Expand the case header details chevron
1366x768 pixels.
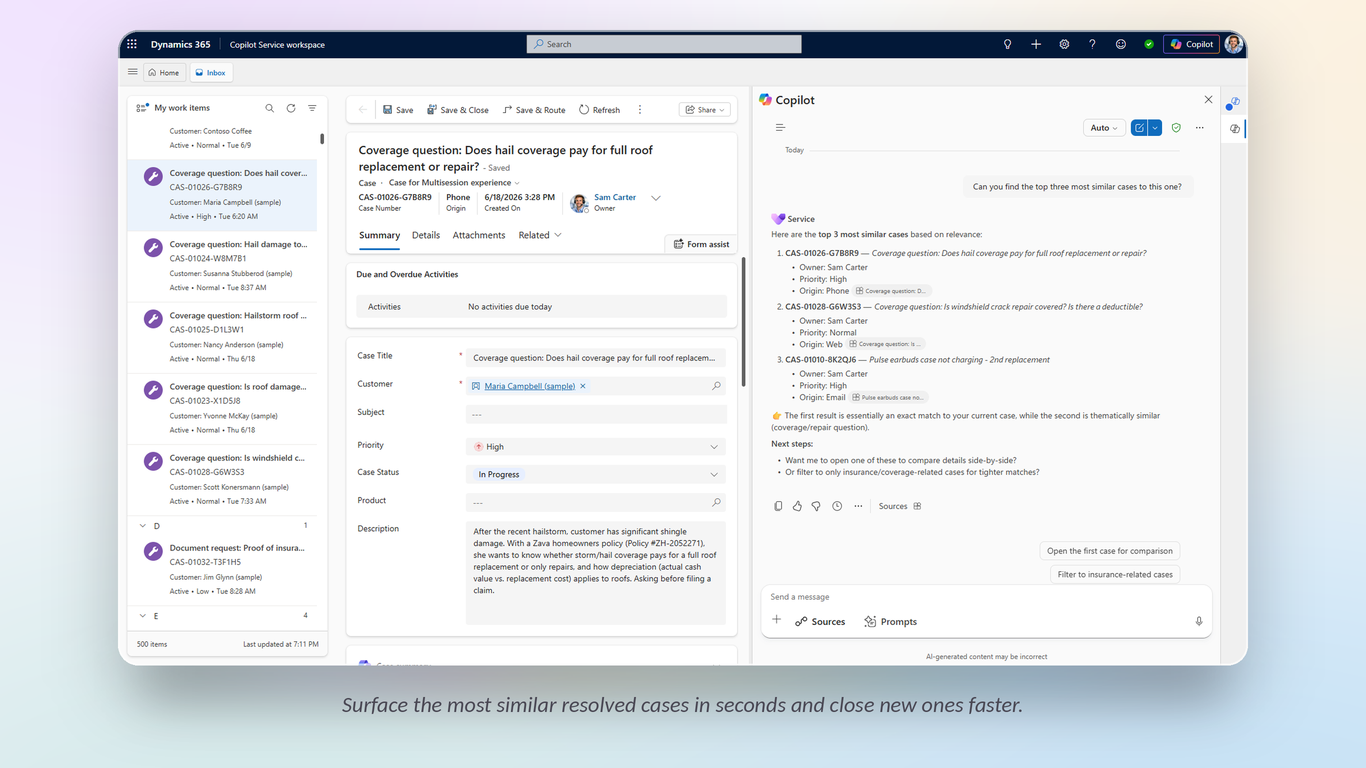pyautogui.click(x=656, y=198)
